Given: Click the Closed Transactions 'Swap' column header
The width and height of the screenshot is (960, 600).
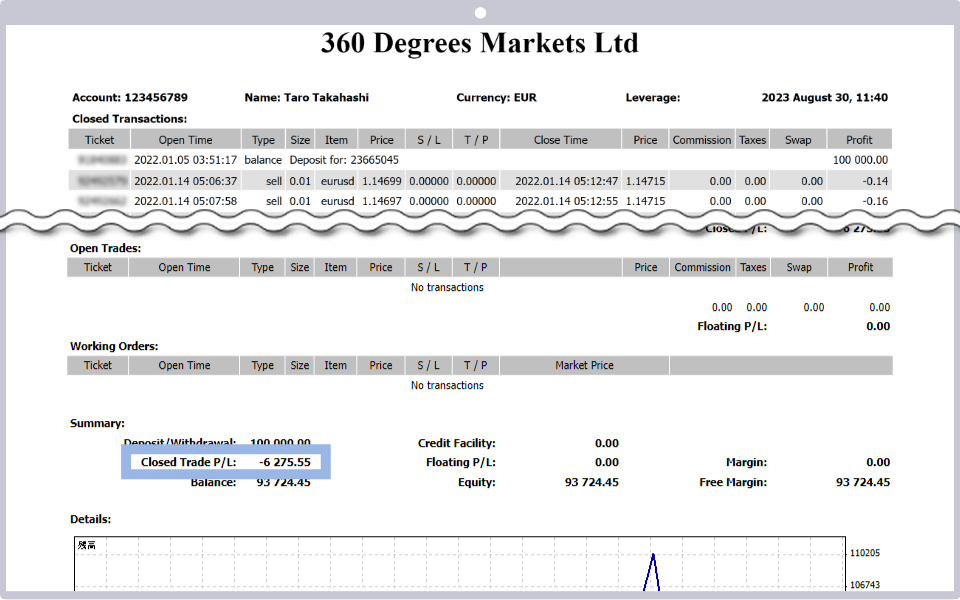Looking at the screenshot, I should 798,140.
